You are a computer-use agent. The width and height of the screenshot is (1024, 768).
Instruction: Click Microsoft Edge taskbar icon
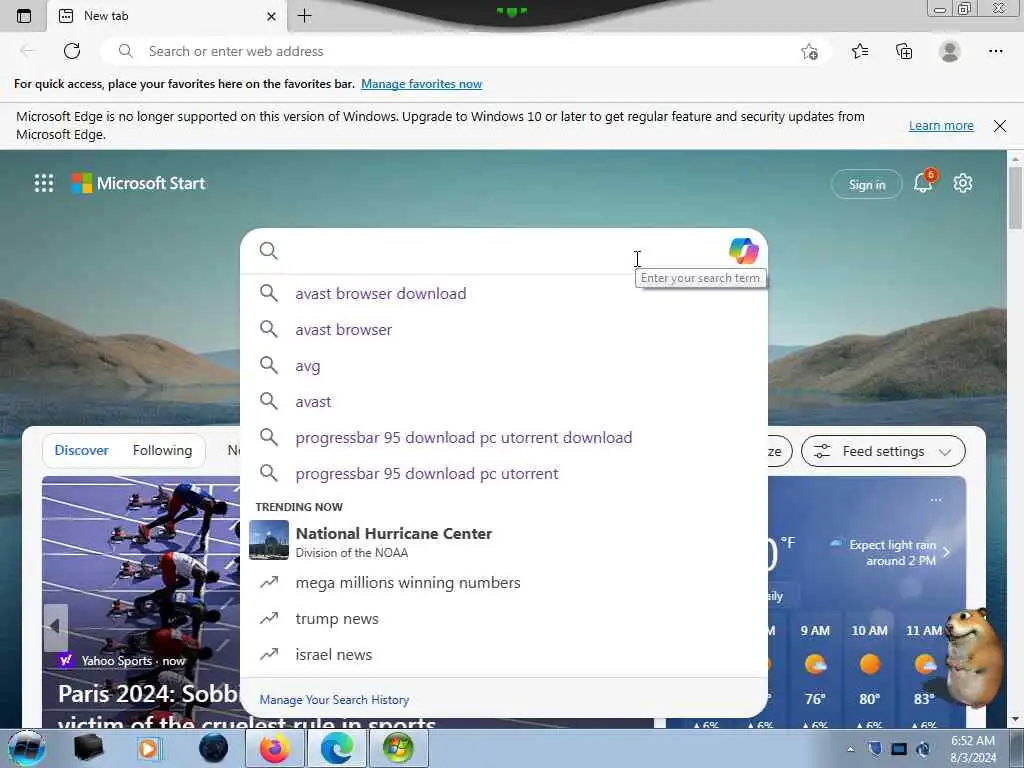click(336, 748)
